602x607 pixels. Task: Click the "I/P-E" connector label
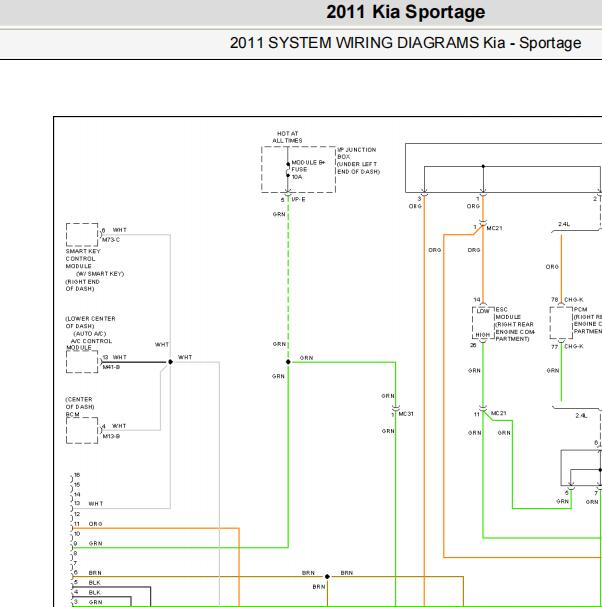point(298,199)
